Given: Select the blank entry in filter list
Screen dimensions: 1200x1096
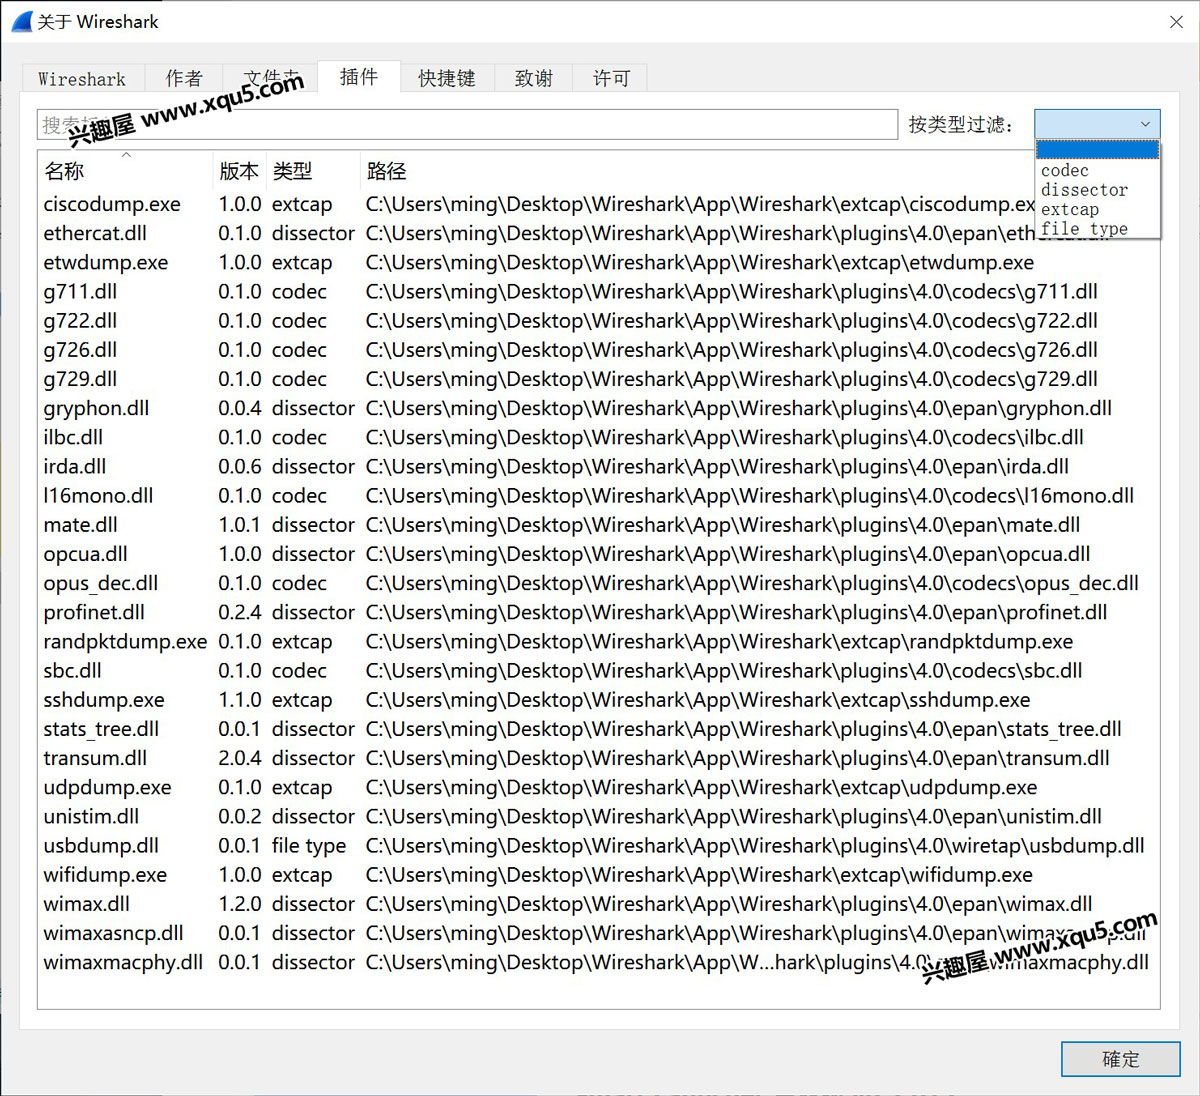Looking at the screenshot, I should pyautogui.click(x=1097, y=150).
